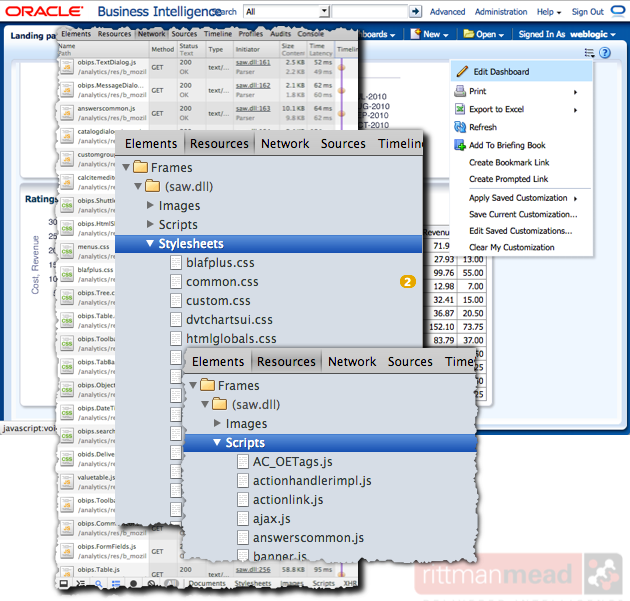630x601 pixels.
Task: Click the Sign Out link
Action: click(x=587, y=12)
